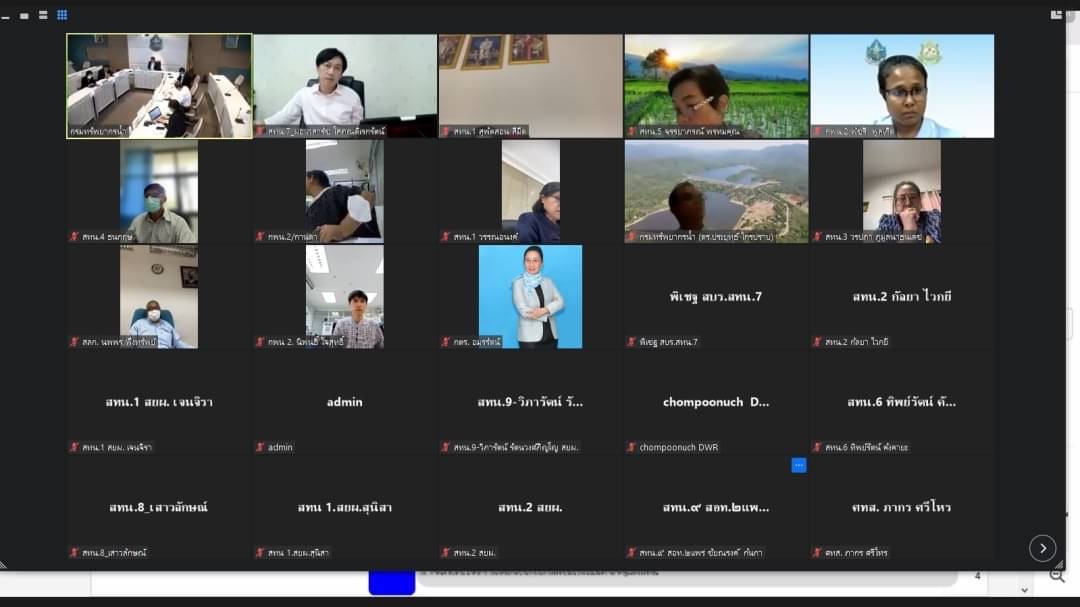Select the reservoir aerial background participant video
This screenshot has height=607, width=1080.
coord(716,192)
